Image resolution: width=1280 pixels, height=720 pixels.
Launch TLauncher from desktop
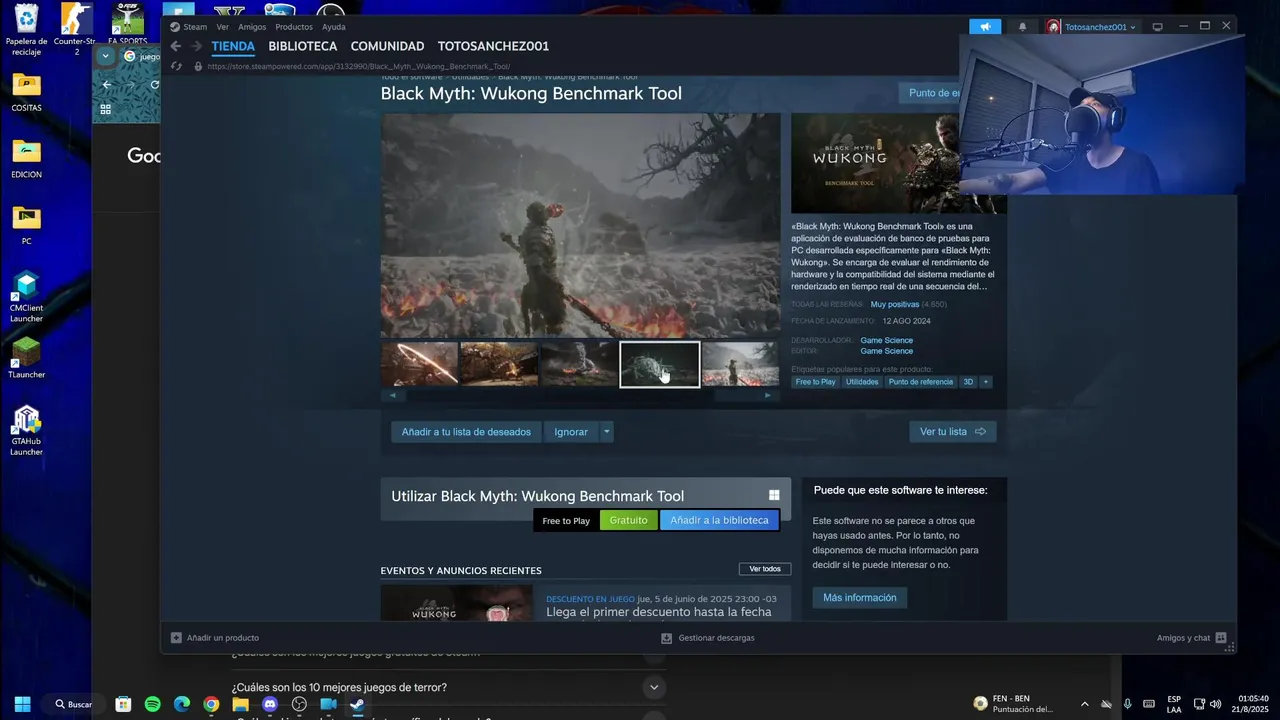click(x=26, y=358)
